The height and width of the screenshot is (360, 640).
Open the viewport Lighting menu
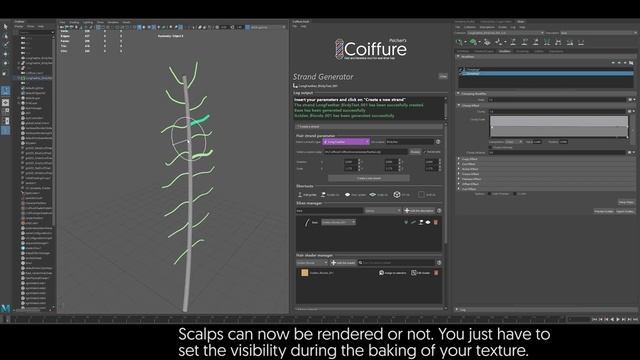(x=88, y=22)
